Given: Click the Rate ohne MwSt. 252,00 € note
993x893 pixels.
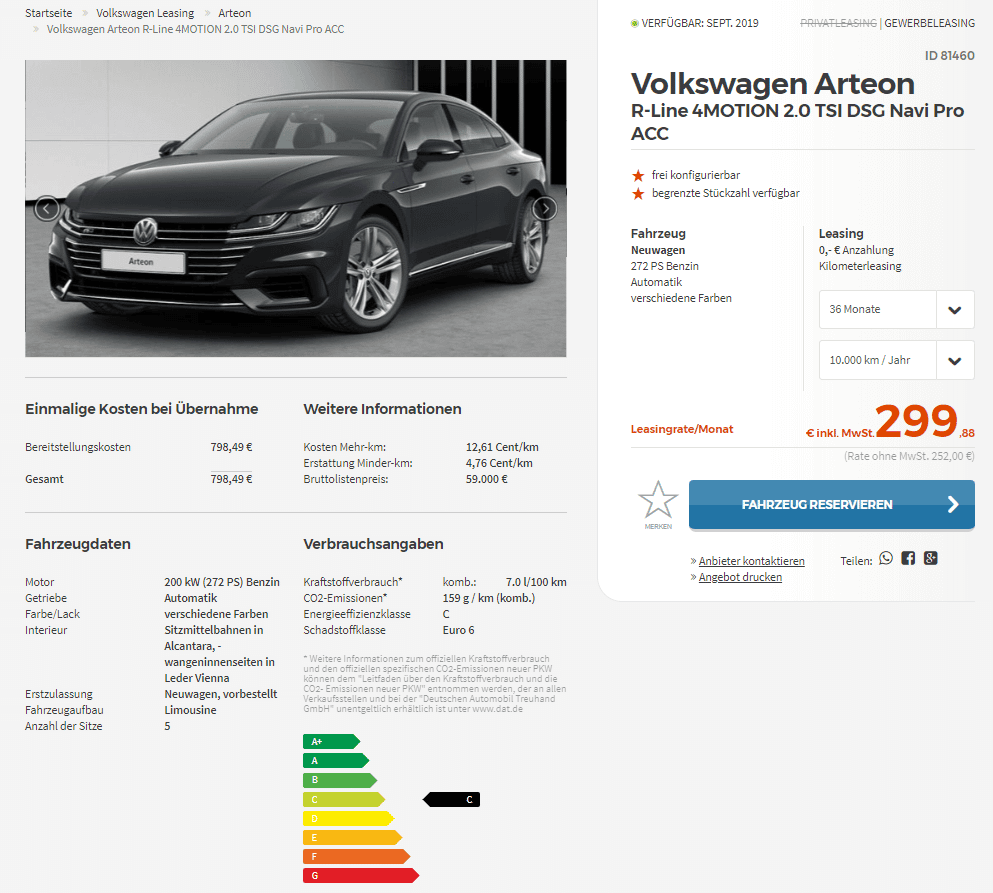Looking at the screenshot, I should [909, 456].
